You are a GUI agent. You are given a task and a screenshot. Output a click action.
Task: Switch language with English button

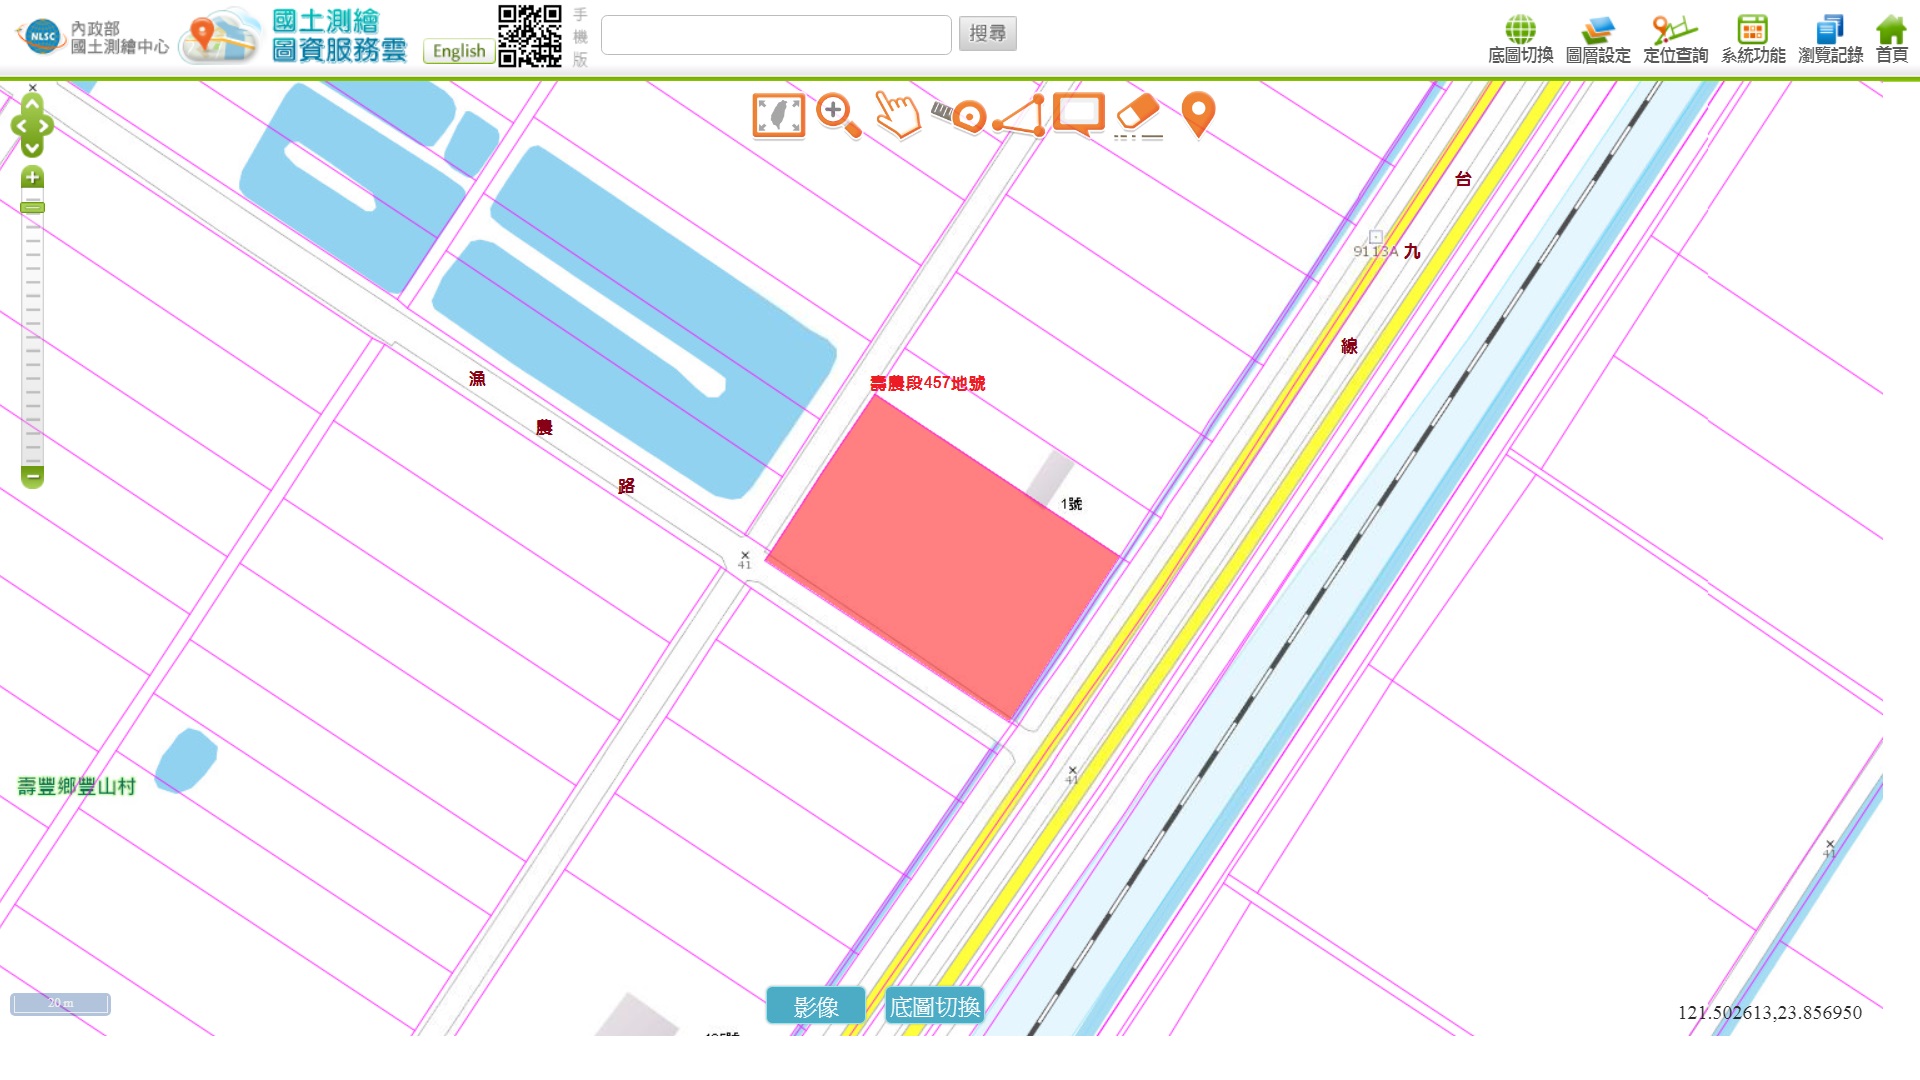(459, 51)
